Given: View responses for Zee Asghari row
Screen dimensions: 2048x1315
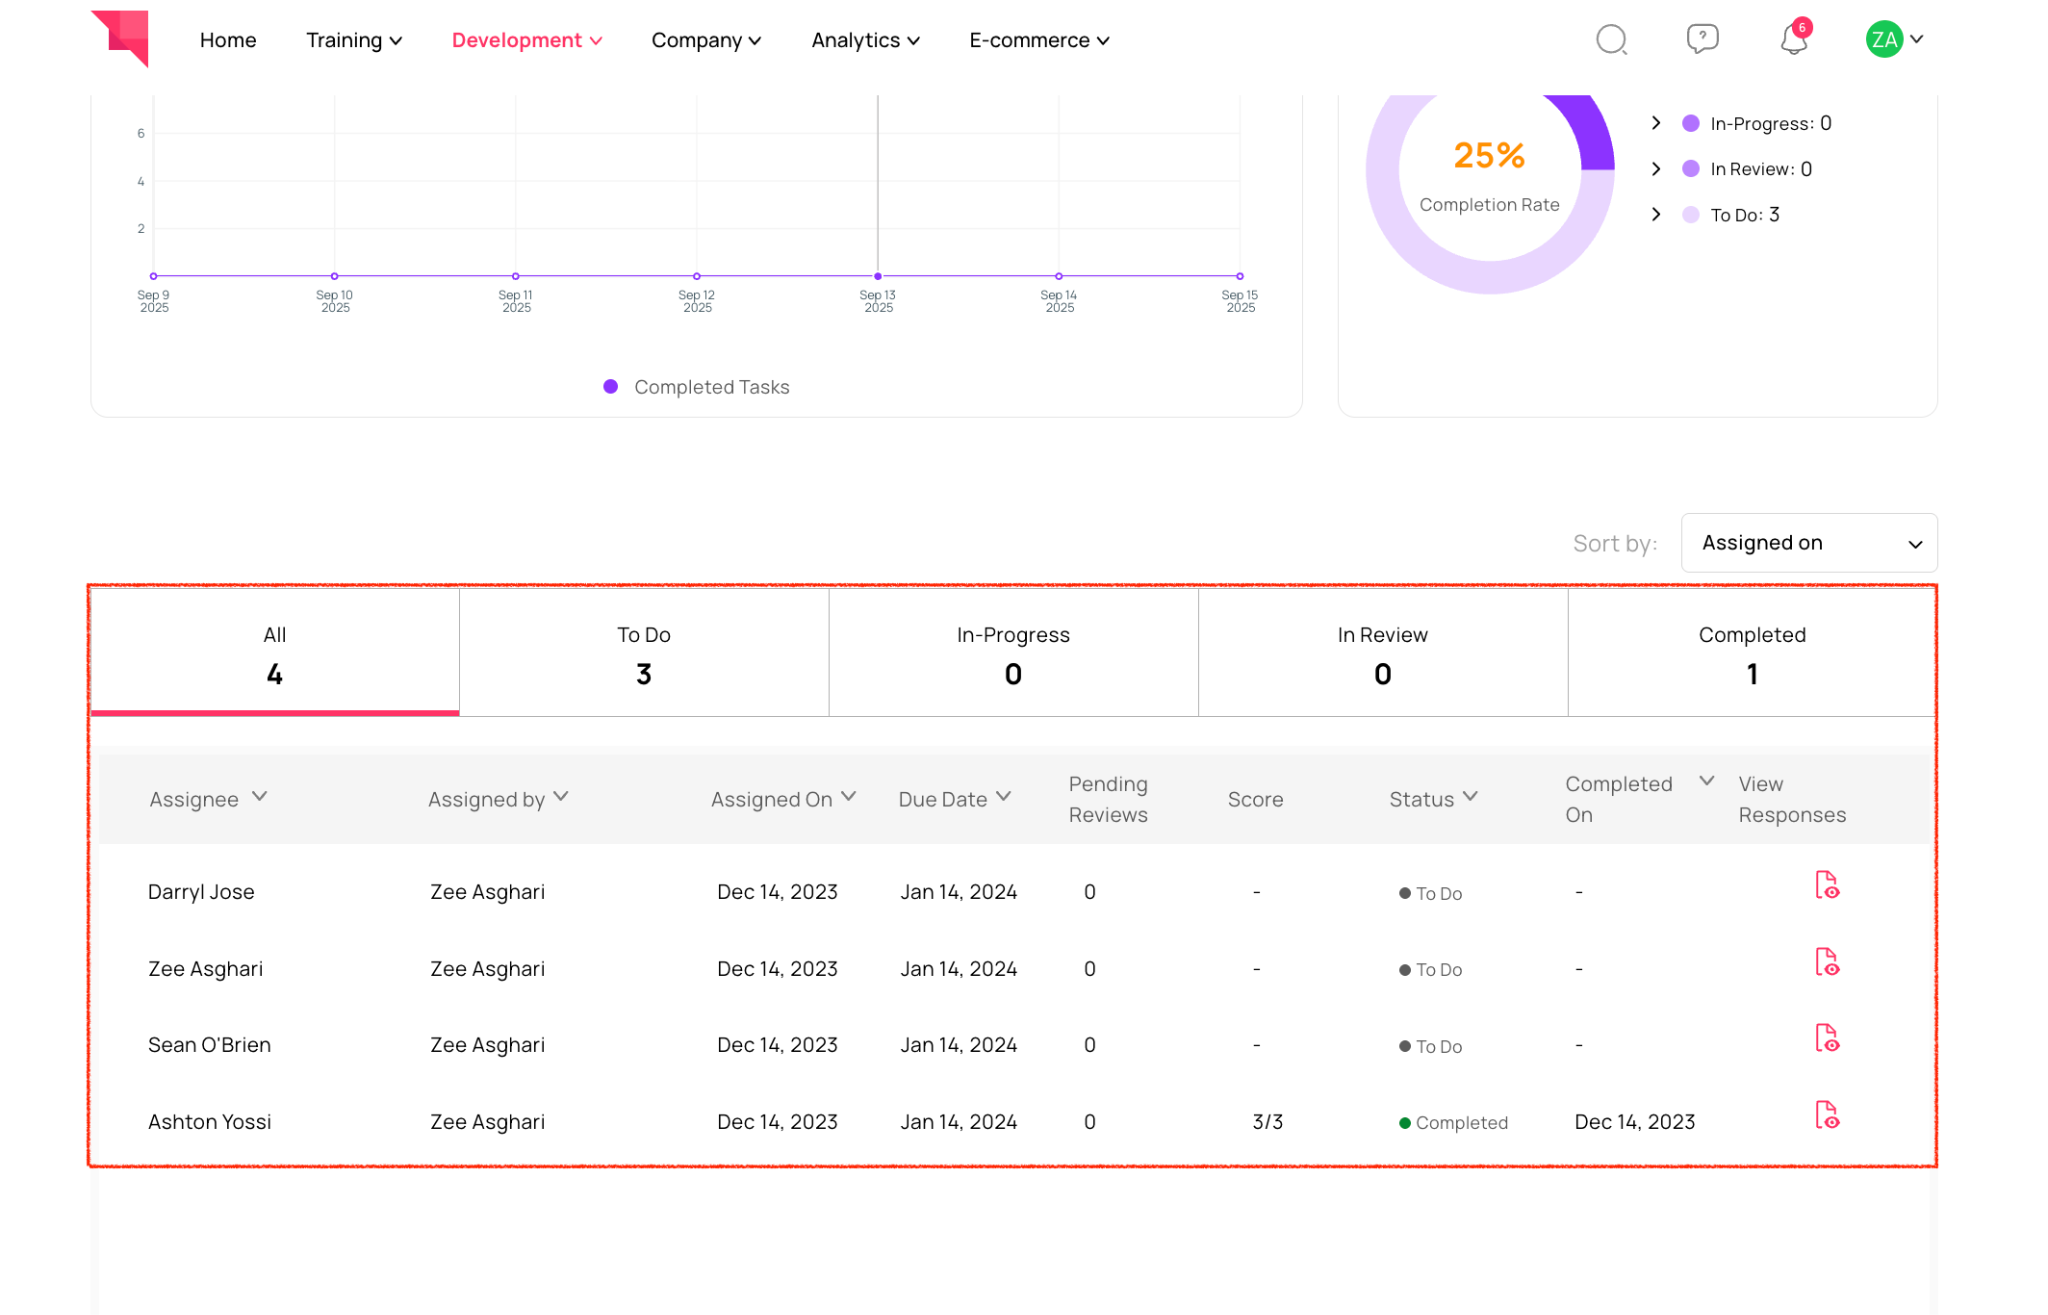Looking at the screenshot, I should pos(1826,962).
